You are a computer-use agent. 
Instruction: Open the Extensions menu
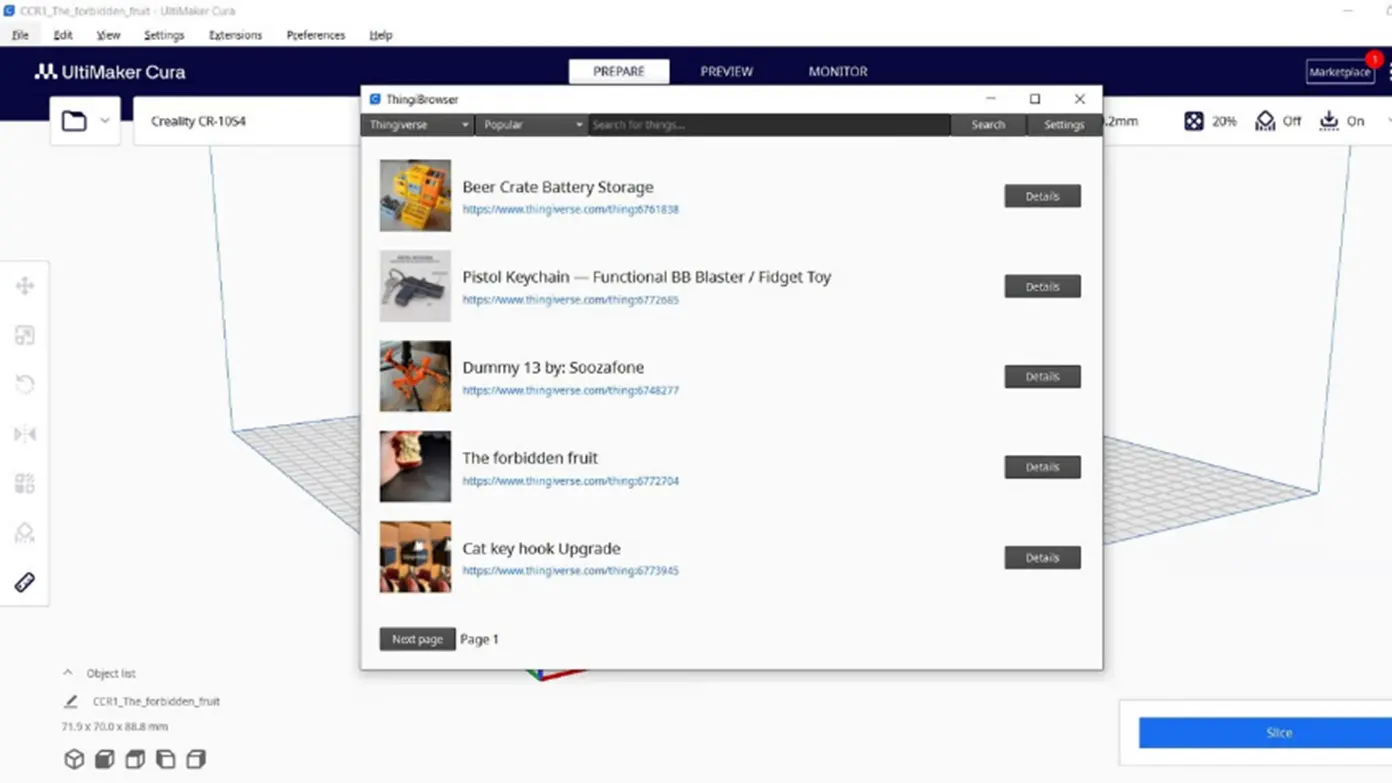235,35
